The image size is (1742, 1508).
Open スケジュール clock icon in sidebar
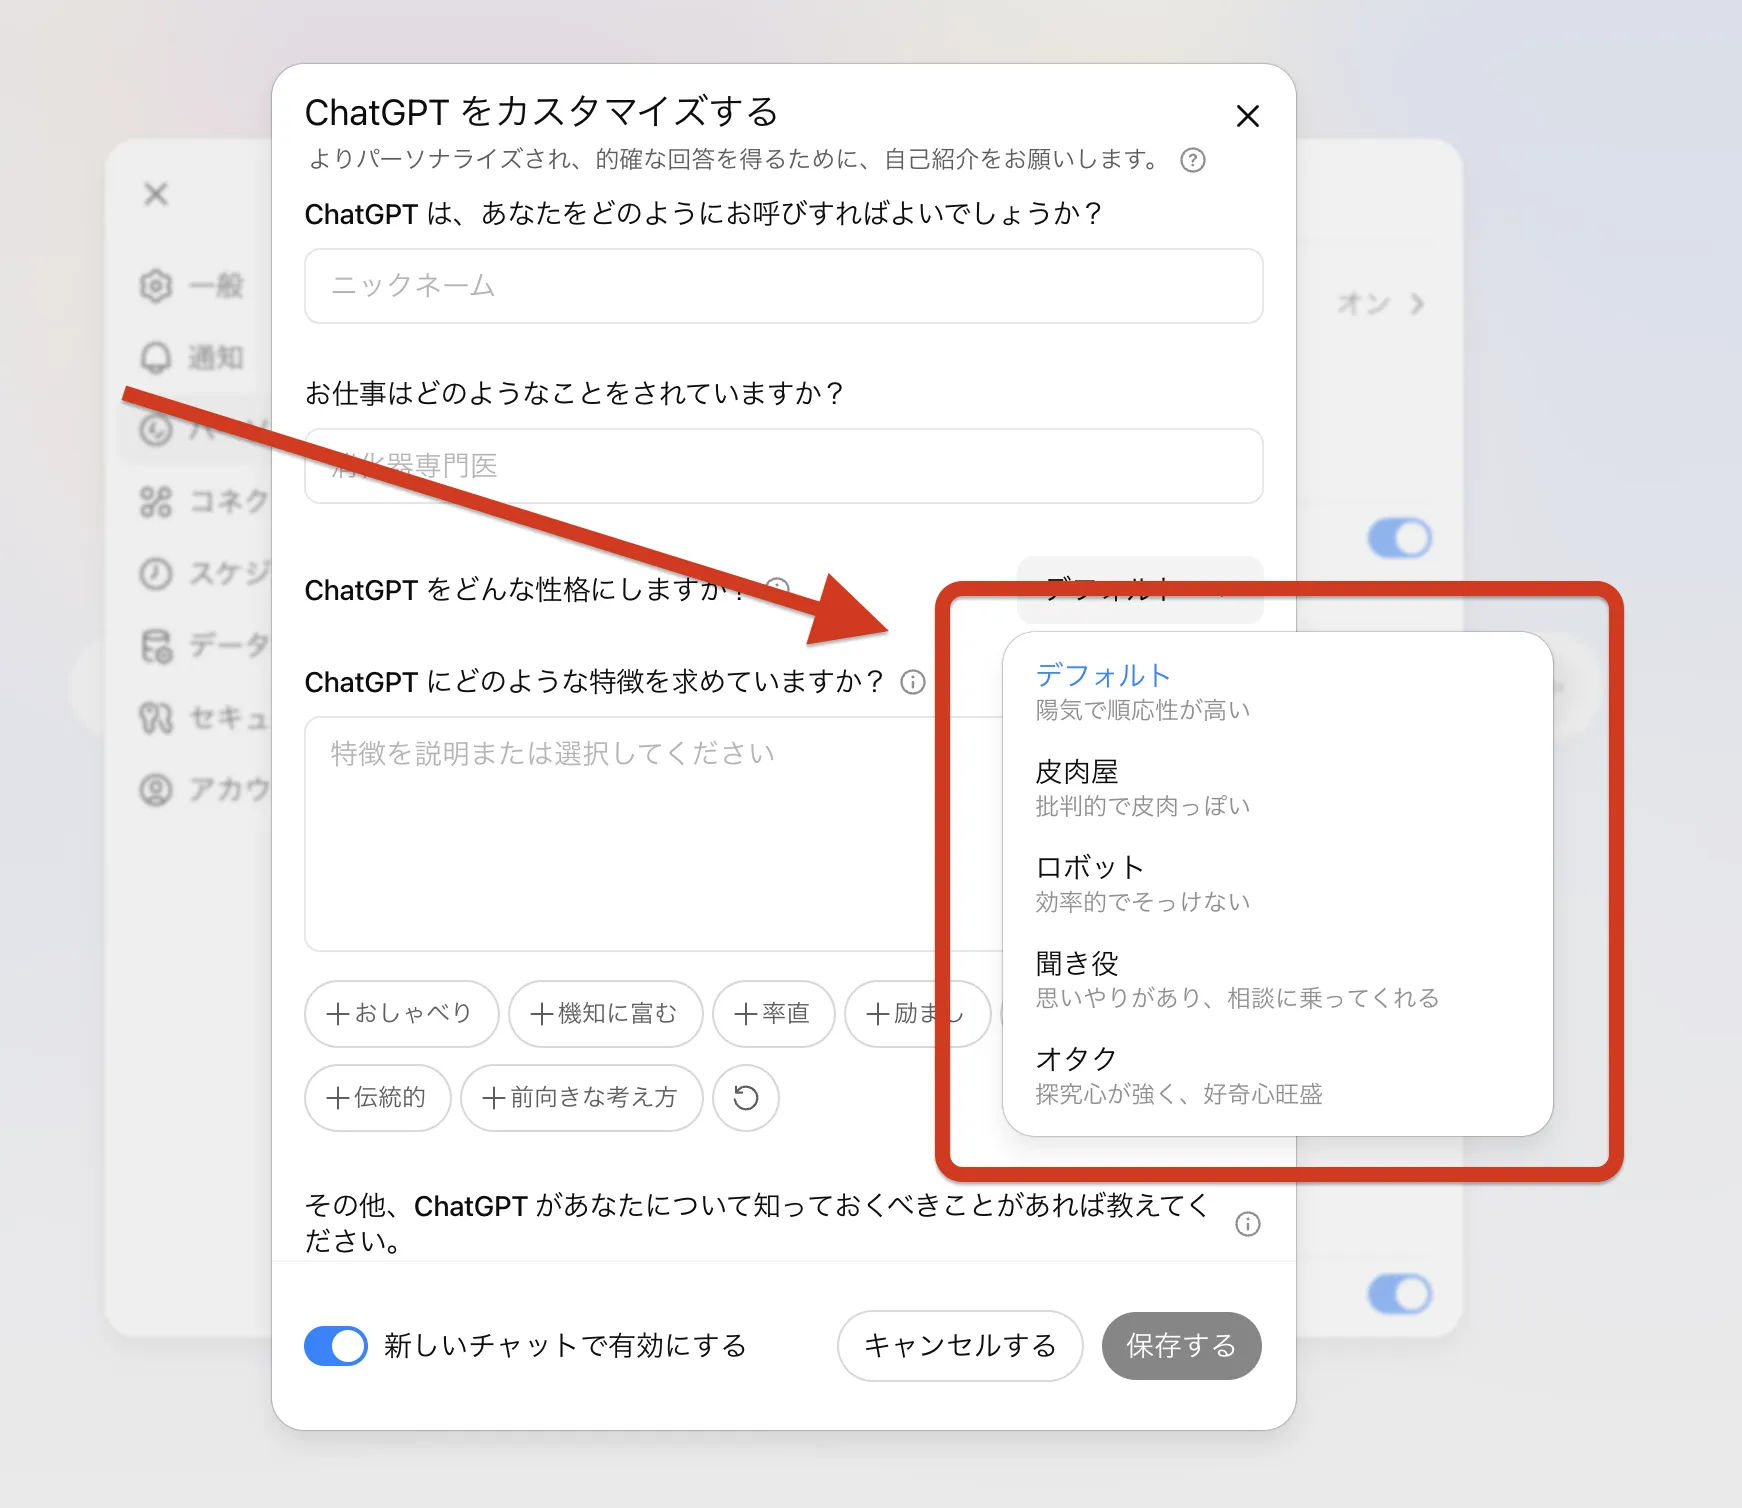(156, 574)
